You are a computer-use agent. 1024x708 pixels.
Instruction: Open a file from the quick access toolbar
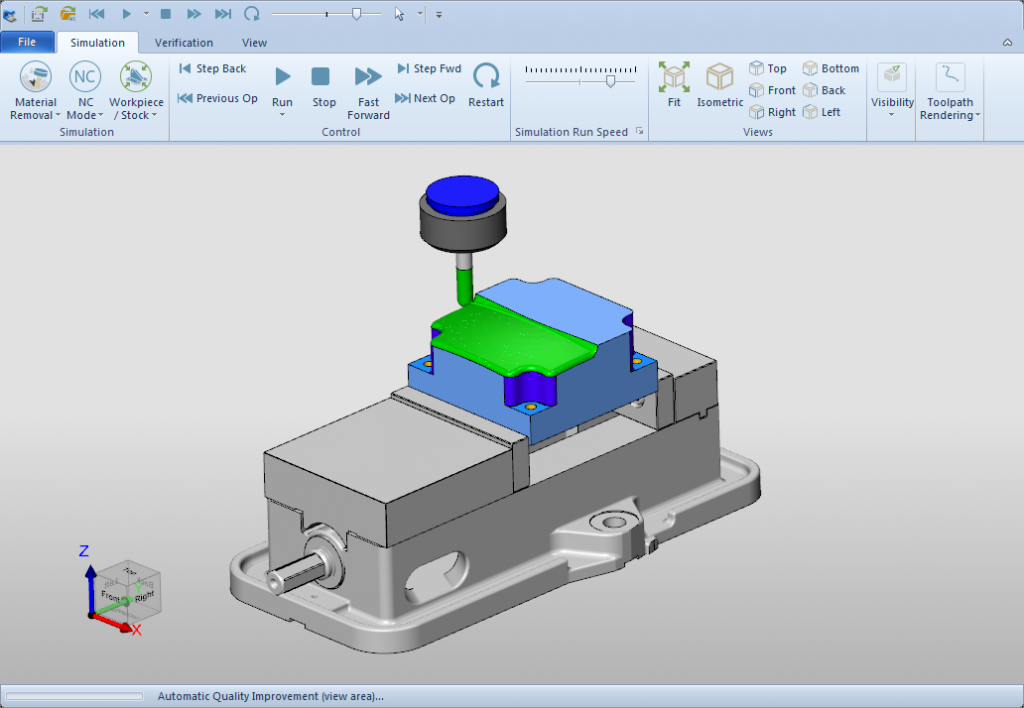pos(66,14)
